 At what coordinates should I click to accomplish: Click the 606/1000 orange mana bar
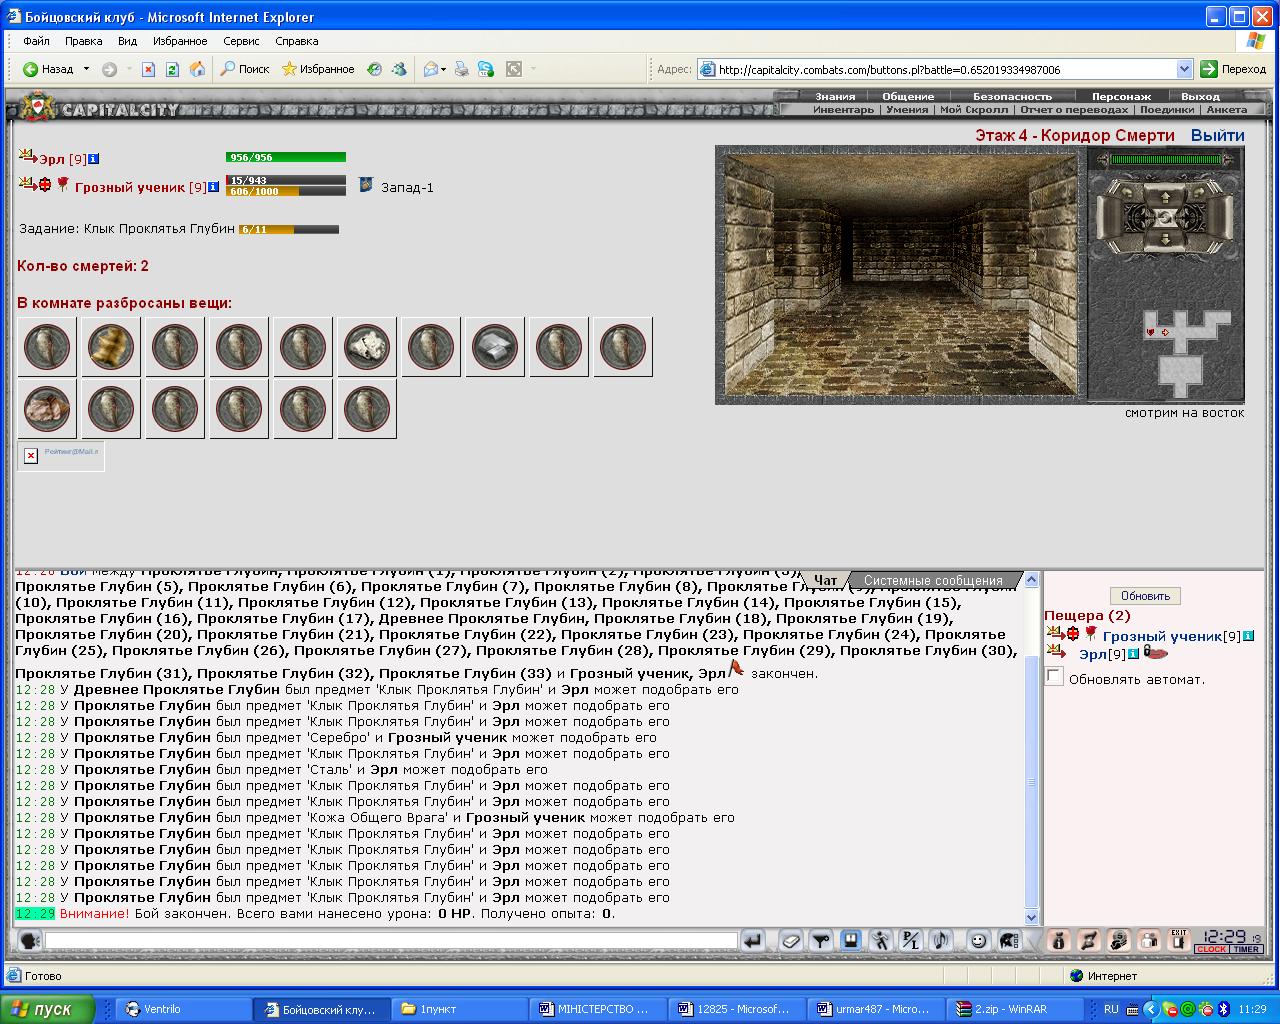pyautogui.click(x=286, y=191)
